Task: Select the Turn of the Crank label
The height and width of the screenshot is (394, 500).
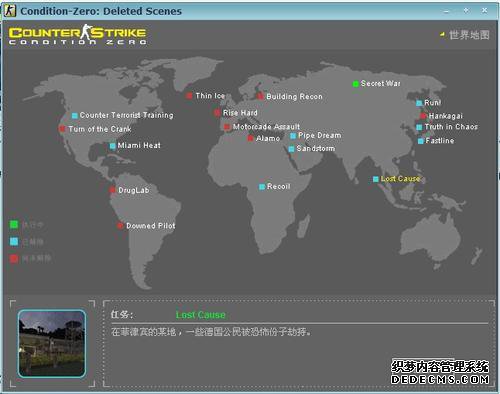Action: tap(100, 129)
